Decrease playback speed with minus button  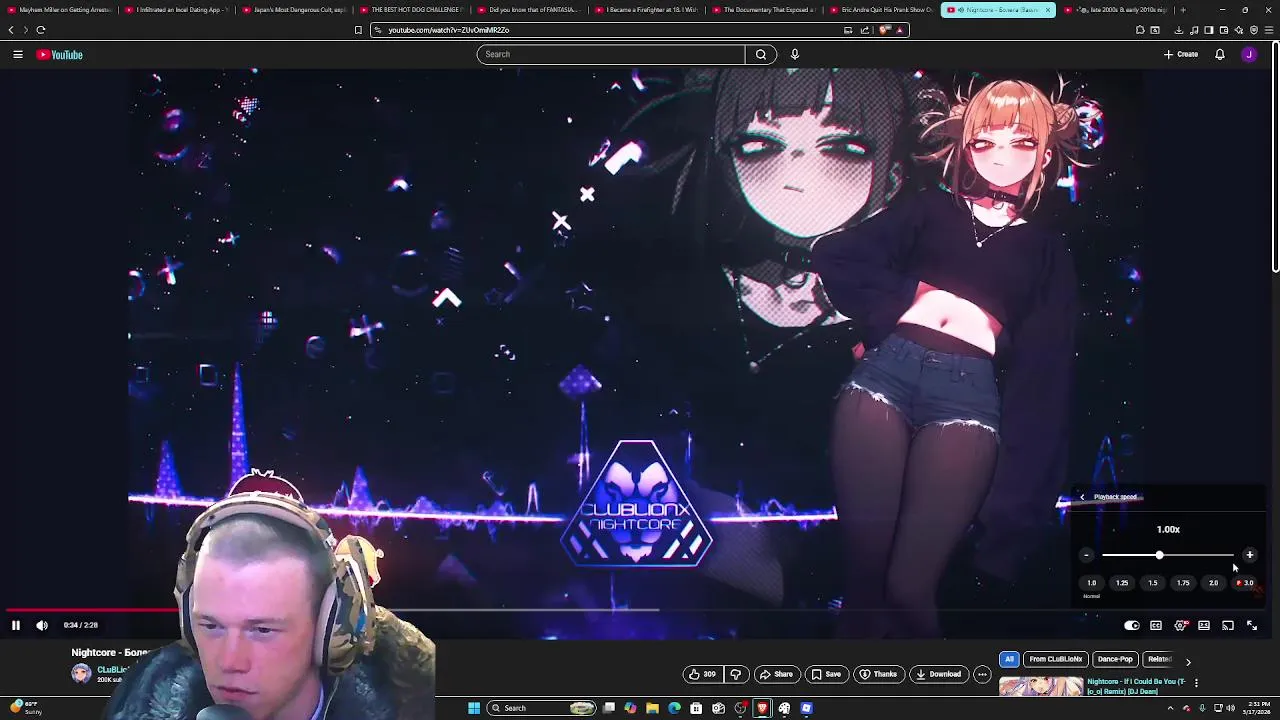coord(1086,555)
